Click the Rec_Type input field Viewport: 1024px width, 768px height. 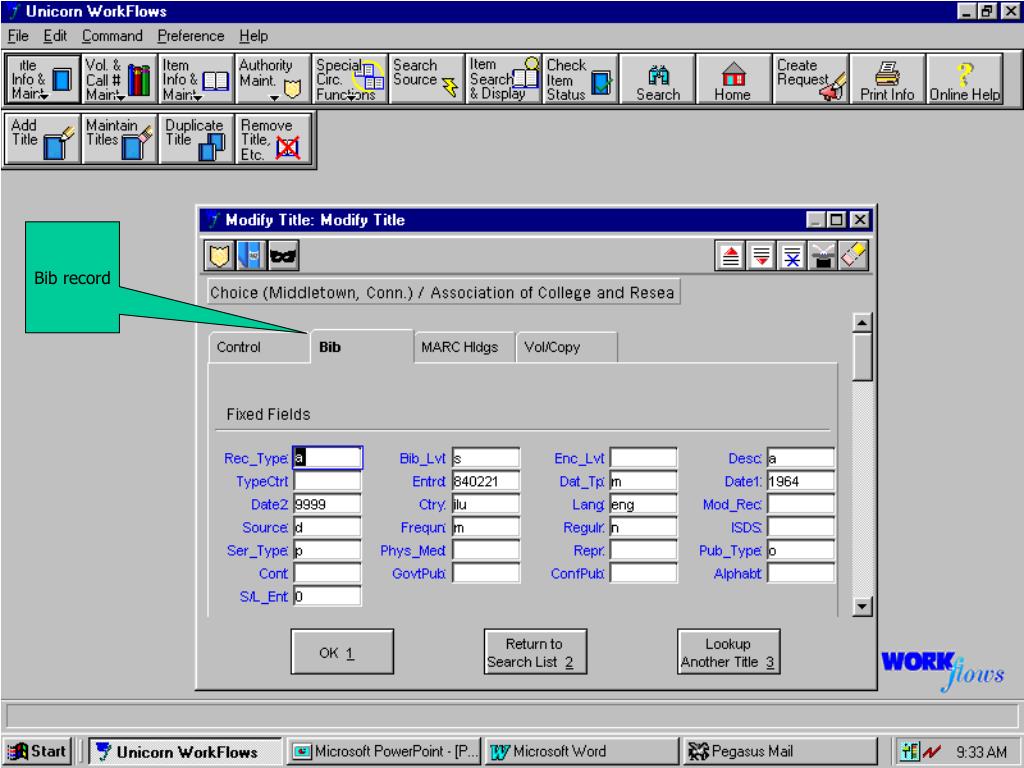click(x=327, y=458)
